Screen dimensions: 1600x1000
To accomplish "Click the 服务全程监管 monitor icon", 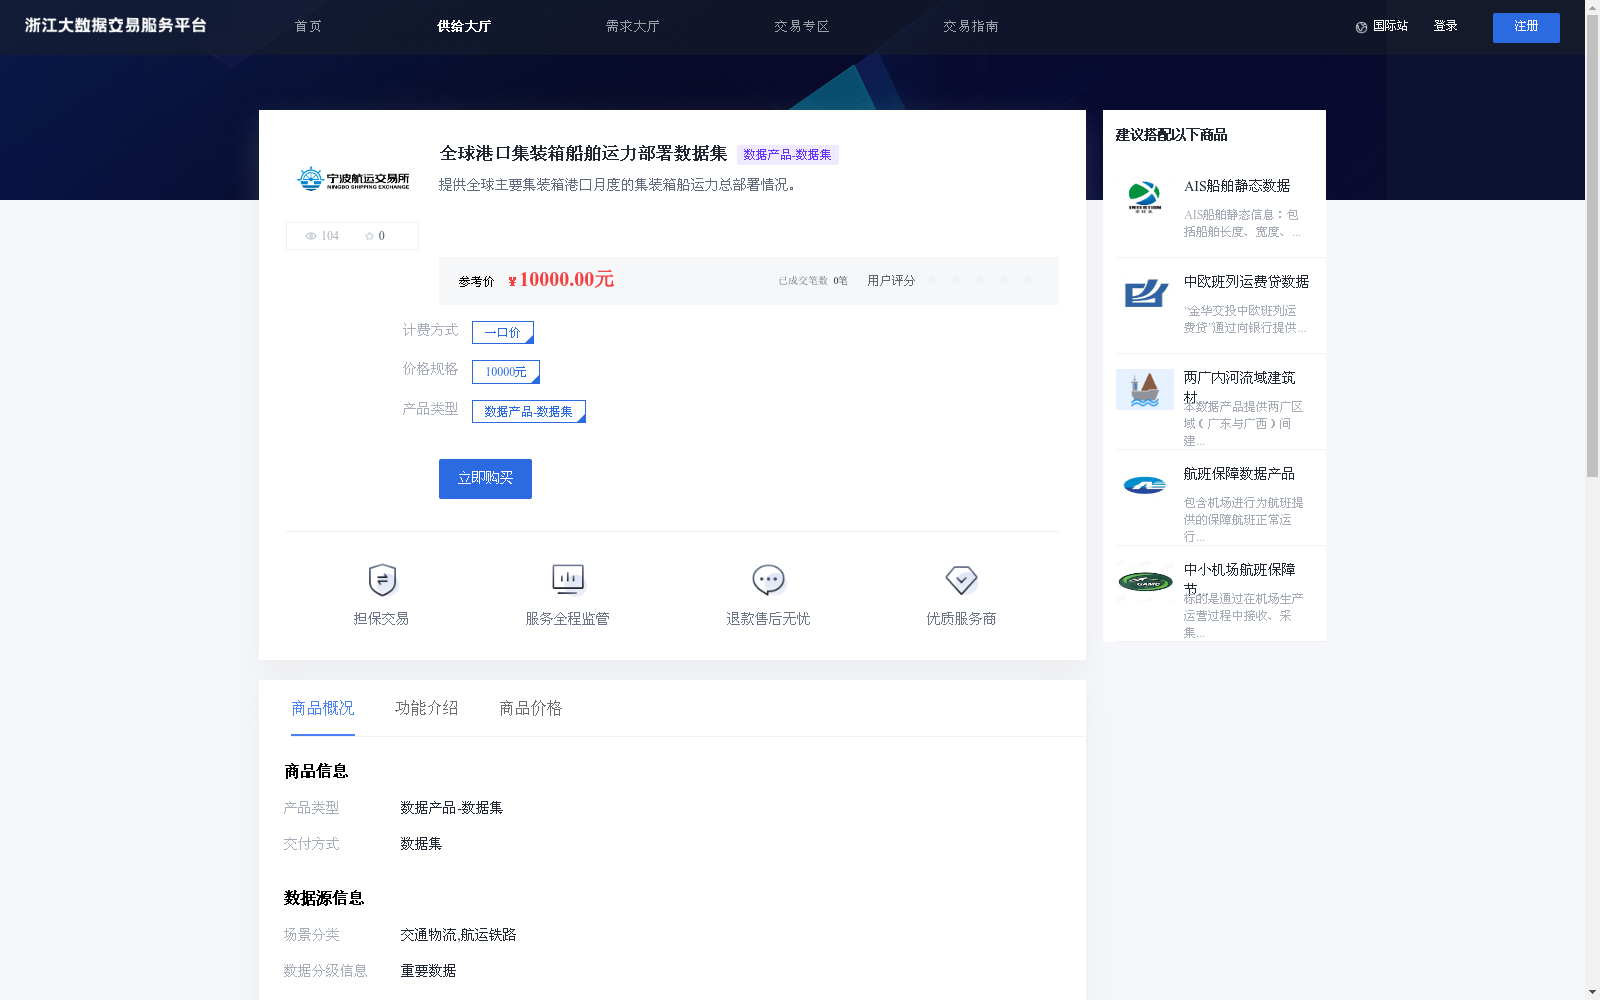I will click(568, 579).
